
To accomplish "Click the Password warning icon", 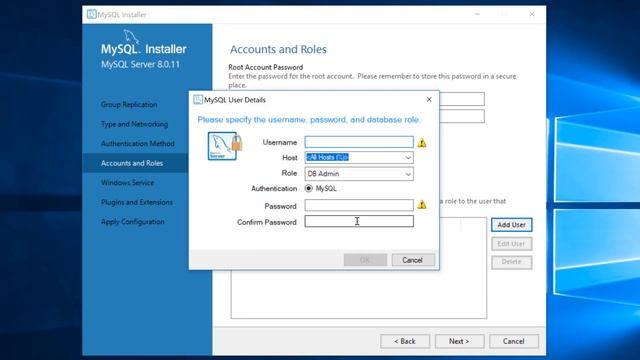I will [422, 204].
